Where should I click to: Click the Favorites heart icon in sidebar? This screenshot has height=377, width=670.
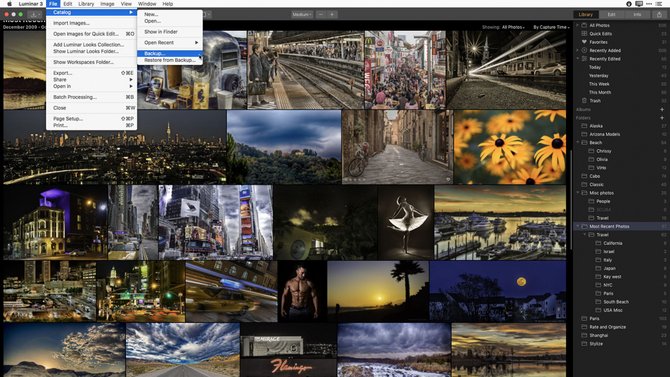(584, 42)
